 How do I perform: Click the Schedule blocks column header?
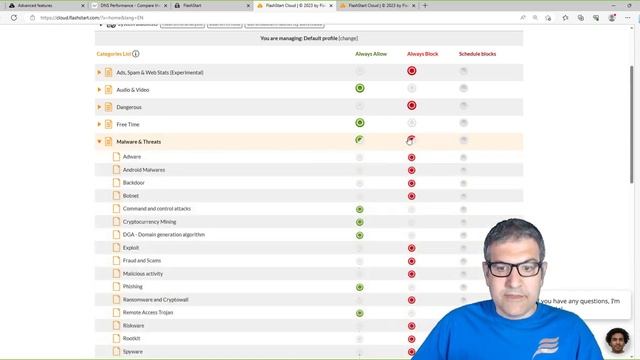tap(477, 53)
